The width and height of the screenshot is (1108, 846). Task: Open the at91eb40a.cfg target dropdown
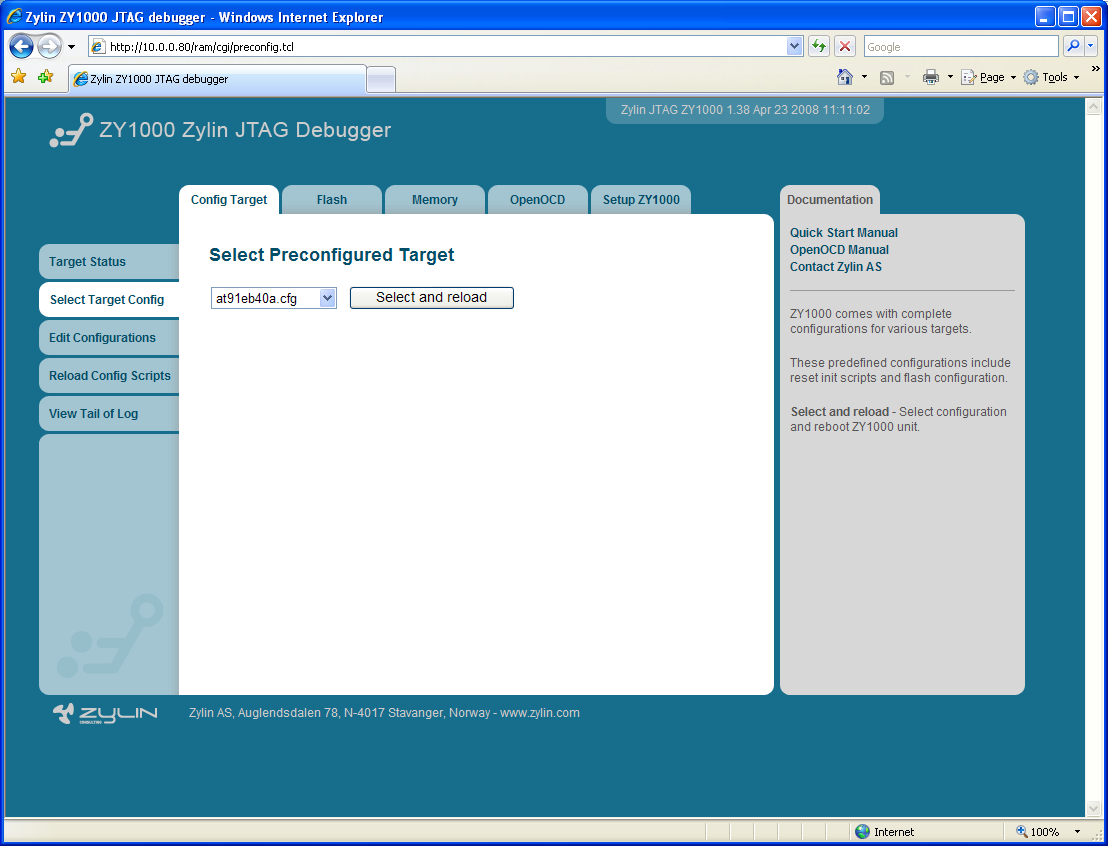(273, 298)
